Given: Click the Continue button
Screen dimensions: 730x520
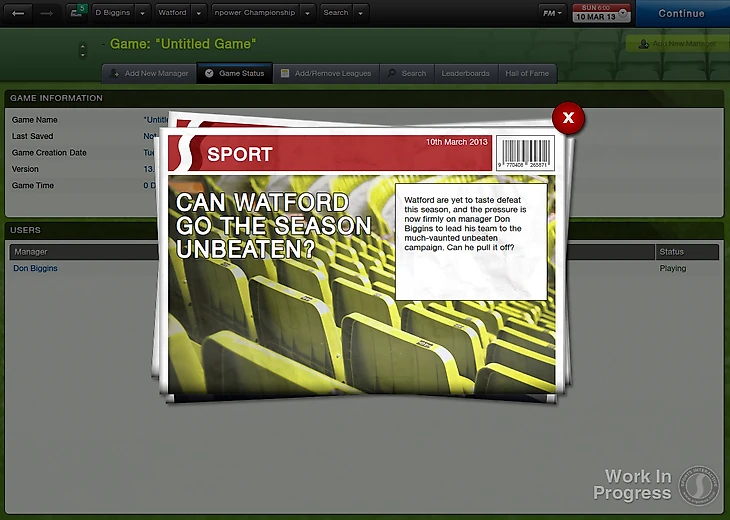Looking at the screenshot, I should click(681, 14).
